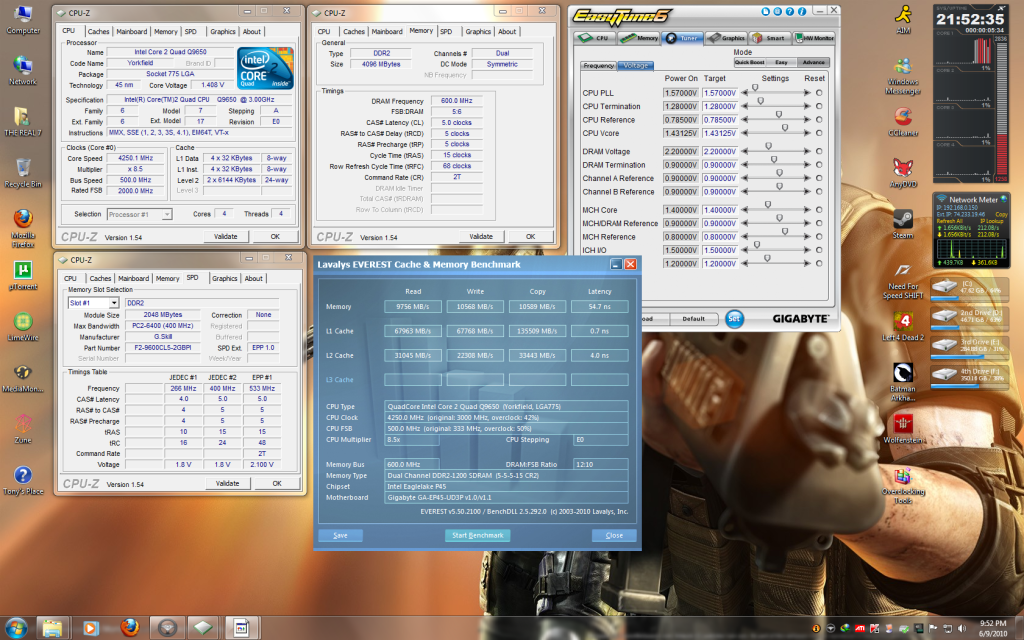
Task: Open Windows Explorer from the taskbar
Action: tap(53, 628)
